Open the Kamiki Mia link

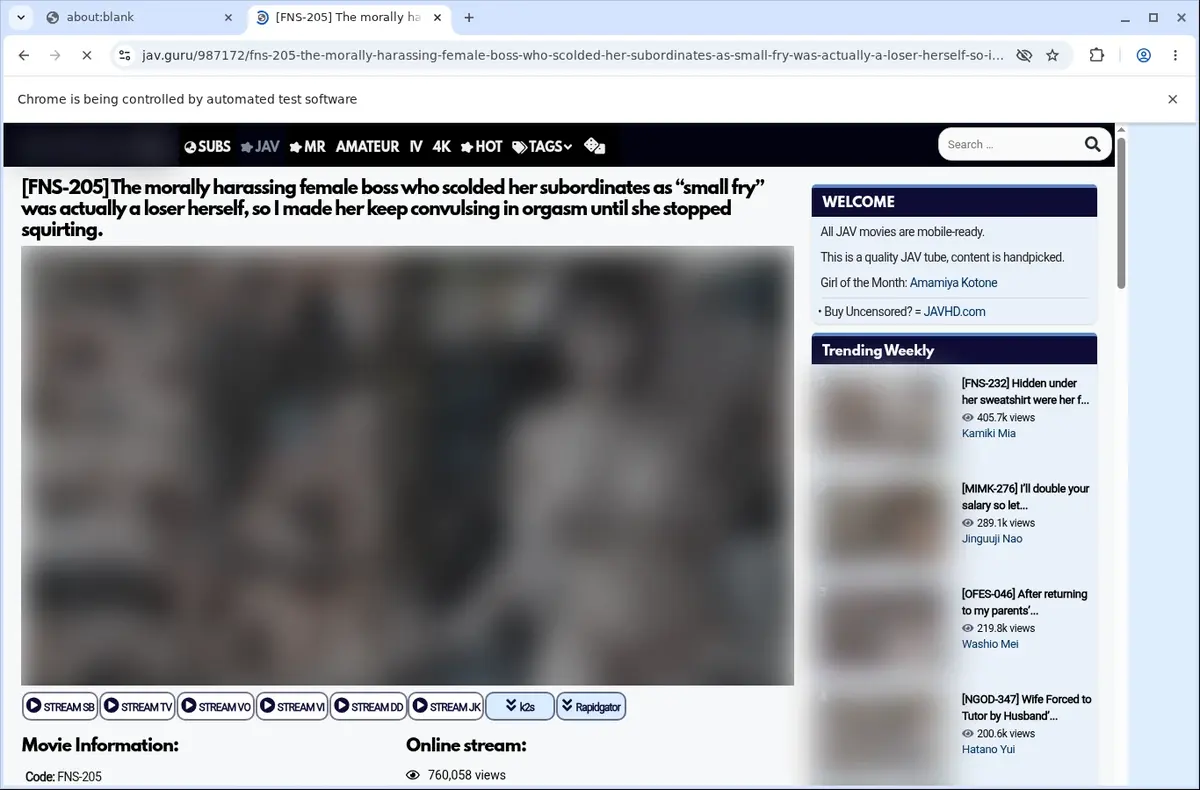989,433
